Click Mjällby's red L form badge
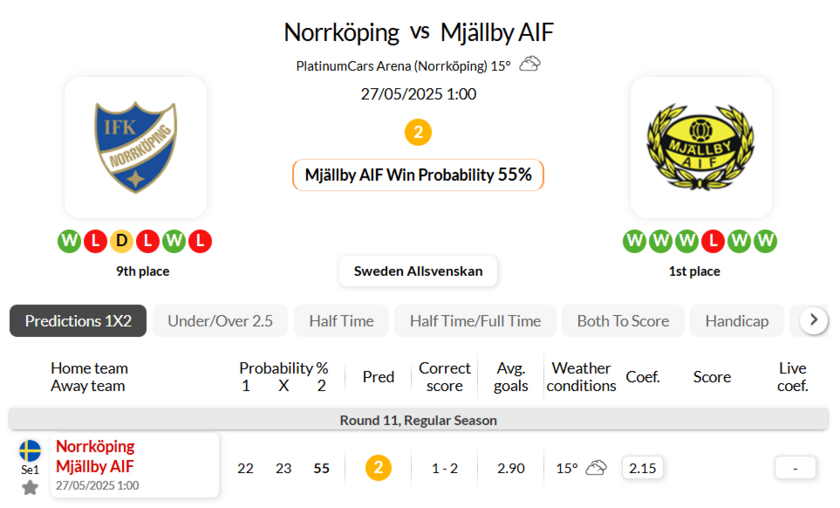 (x=713, y=241)
